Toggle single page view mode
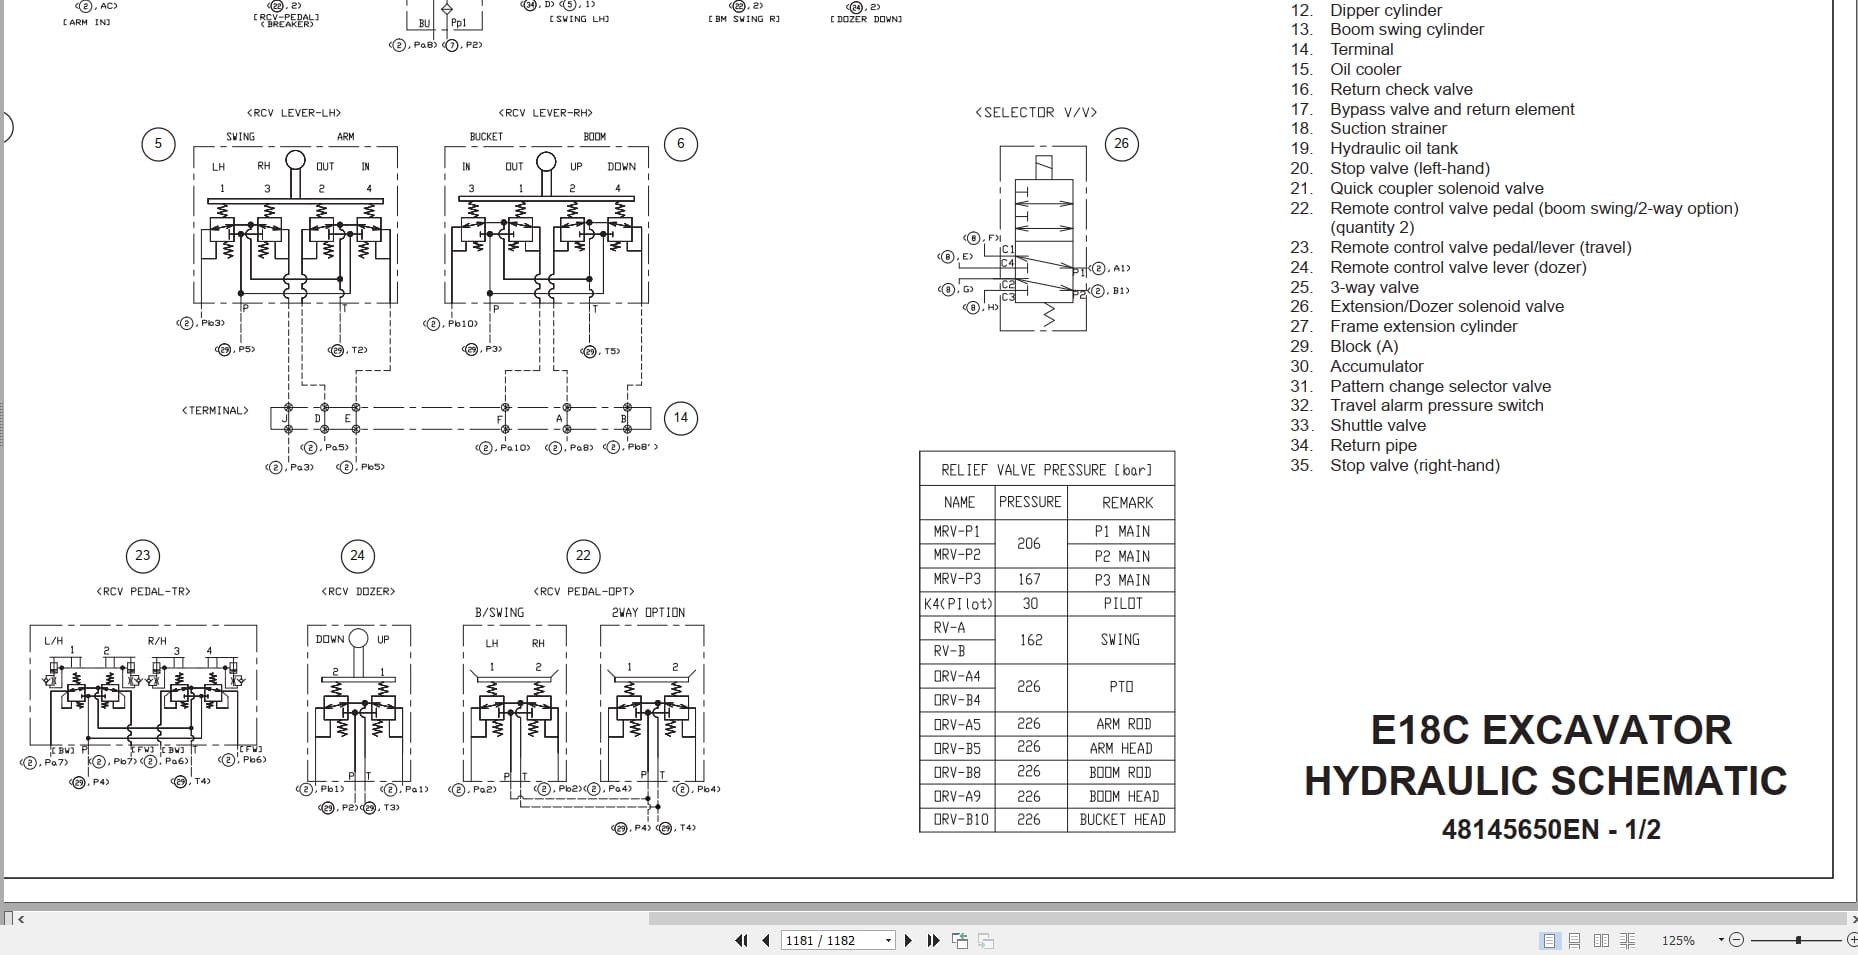The image size is (1858, 955). coord(1549,940)
